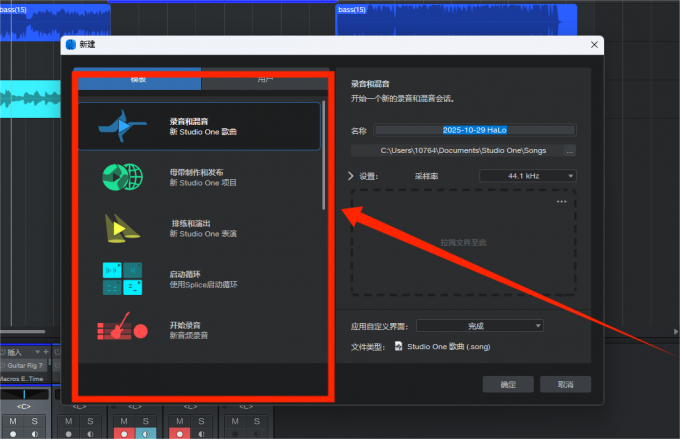Open the Guitar Rig 7 insert slot
Image resolution: width=680 pixels, height=439 pixels.
[25, 365]
